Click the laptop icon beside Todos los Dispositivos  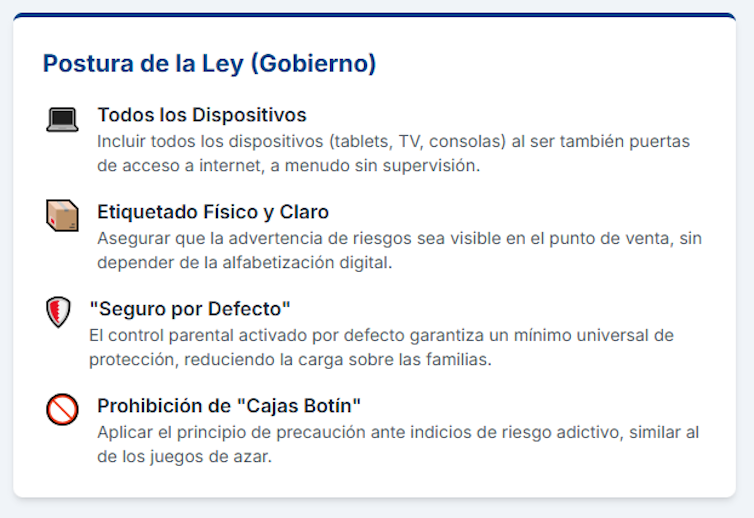62,120
